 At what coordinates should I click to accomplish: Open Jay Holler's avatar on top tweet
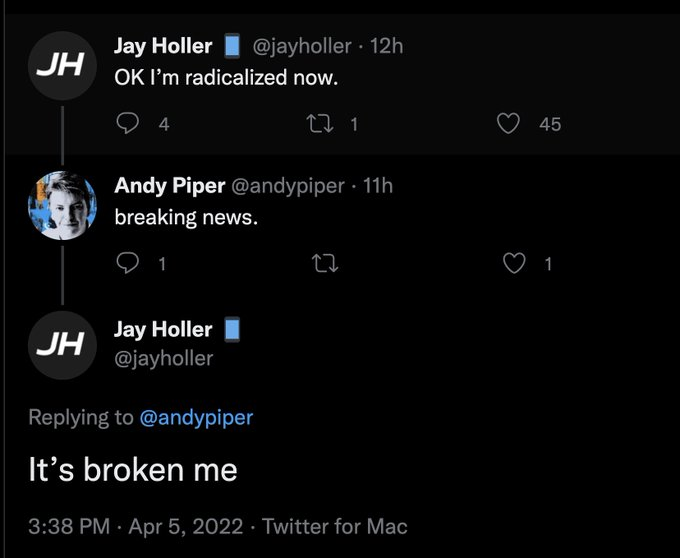pyautogui.click(x=62, y=66)
